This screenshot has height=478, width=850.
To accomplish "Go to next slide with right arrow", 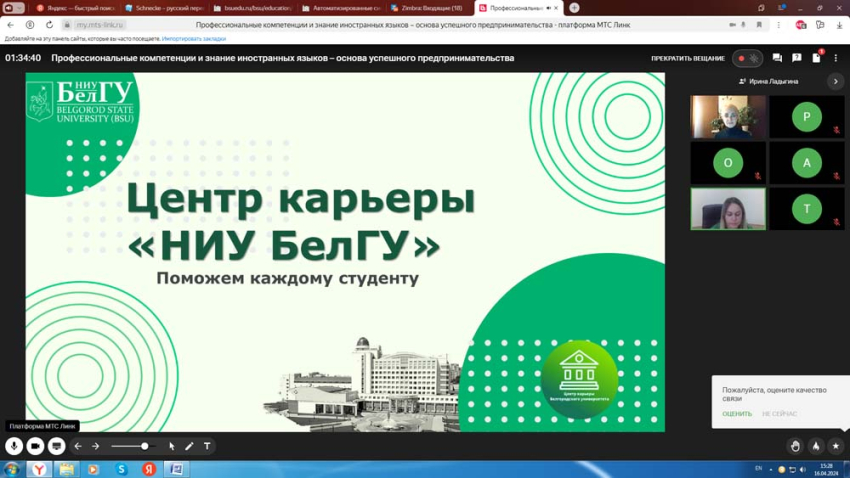I will (x=95, y=446).
